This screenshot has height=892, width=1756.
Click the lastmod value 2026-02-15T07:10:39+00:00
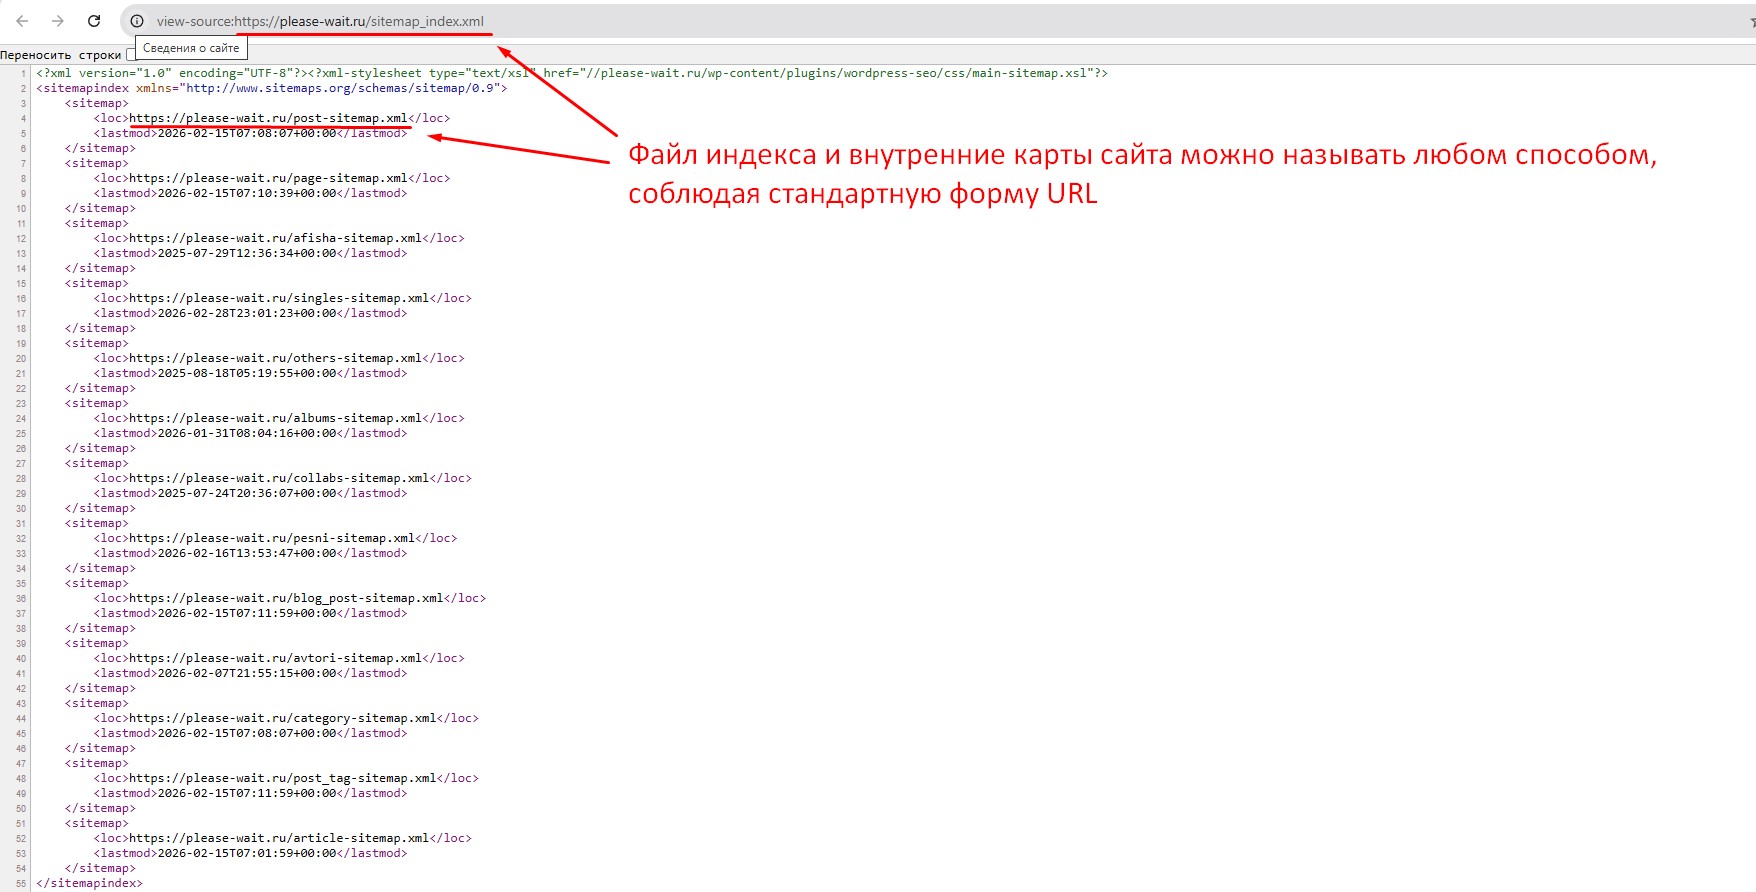[x=247, y=193]
